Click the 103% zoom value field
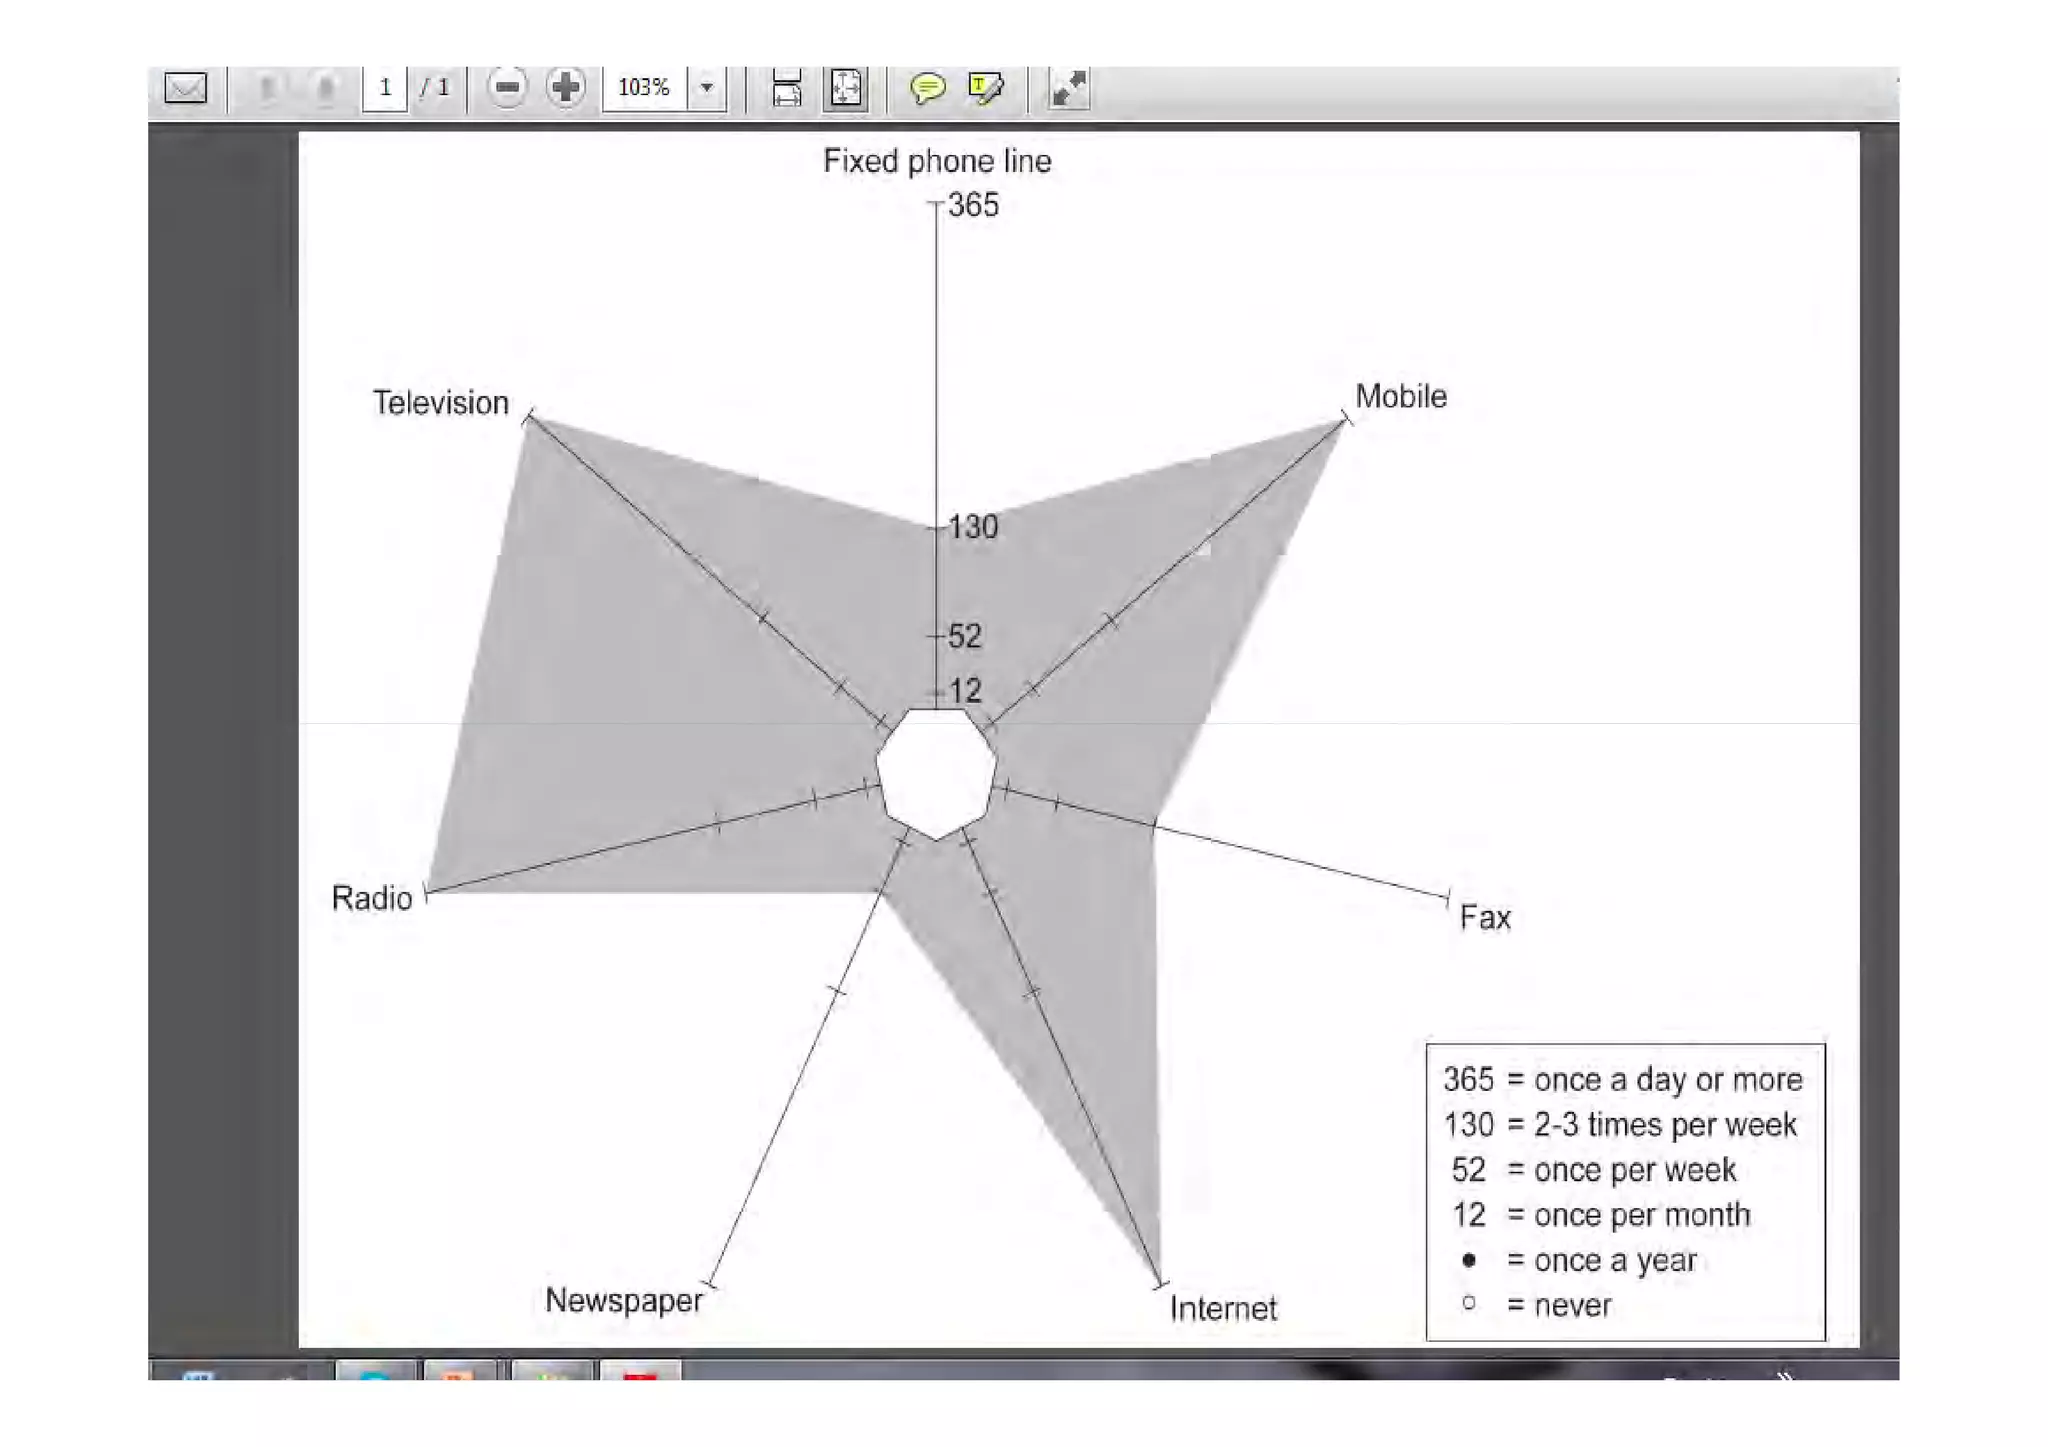 [x=644, y=88]
